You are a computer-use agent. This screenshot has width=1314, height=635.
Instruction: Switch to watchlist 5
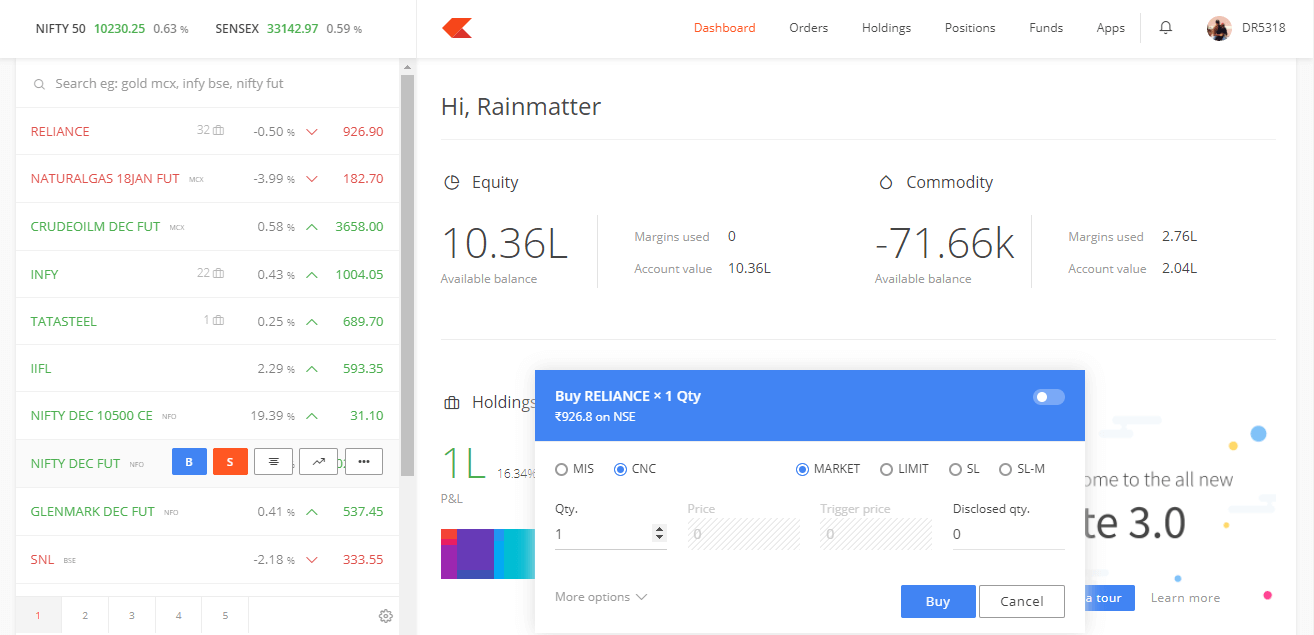pos(225,616)
